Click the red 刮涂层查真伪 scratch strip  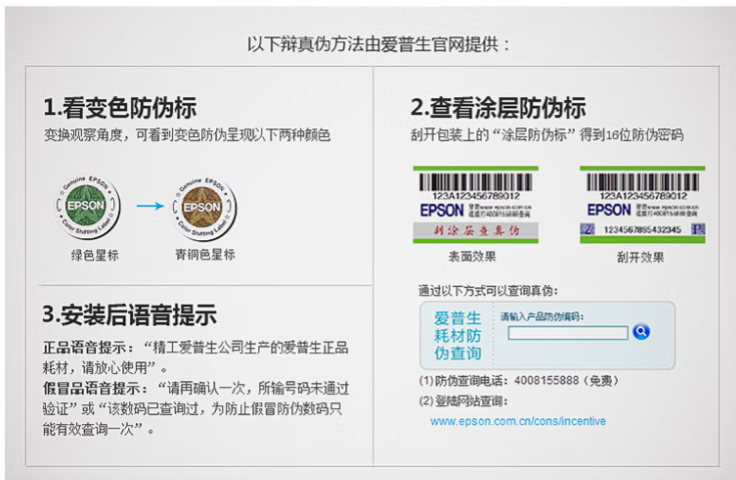475,230
